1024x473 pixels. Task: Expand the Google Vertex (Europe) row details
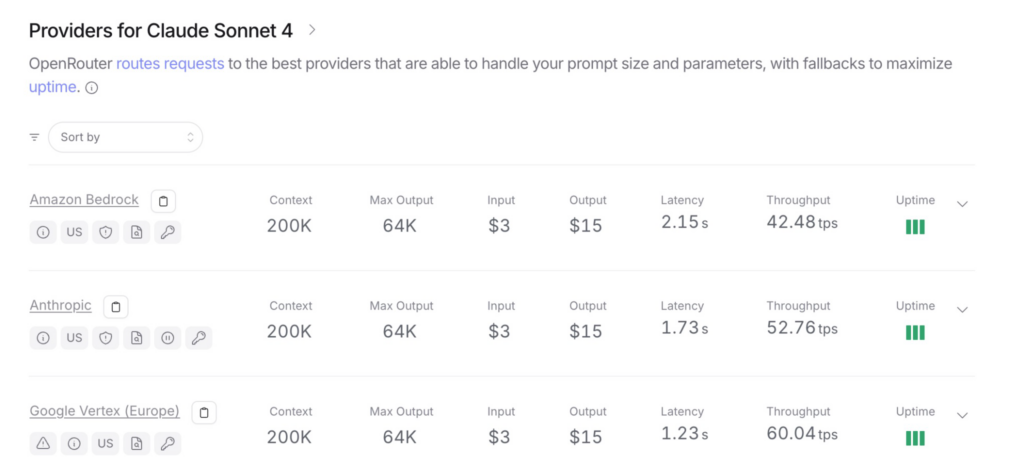click(x=962, y=415)
